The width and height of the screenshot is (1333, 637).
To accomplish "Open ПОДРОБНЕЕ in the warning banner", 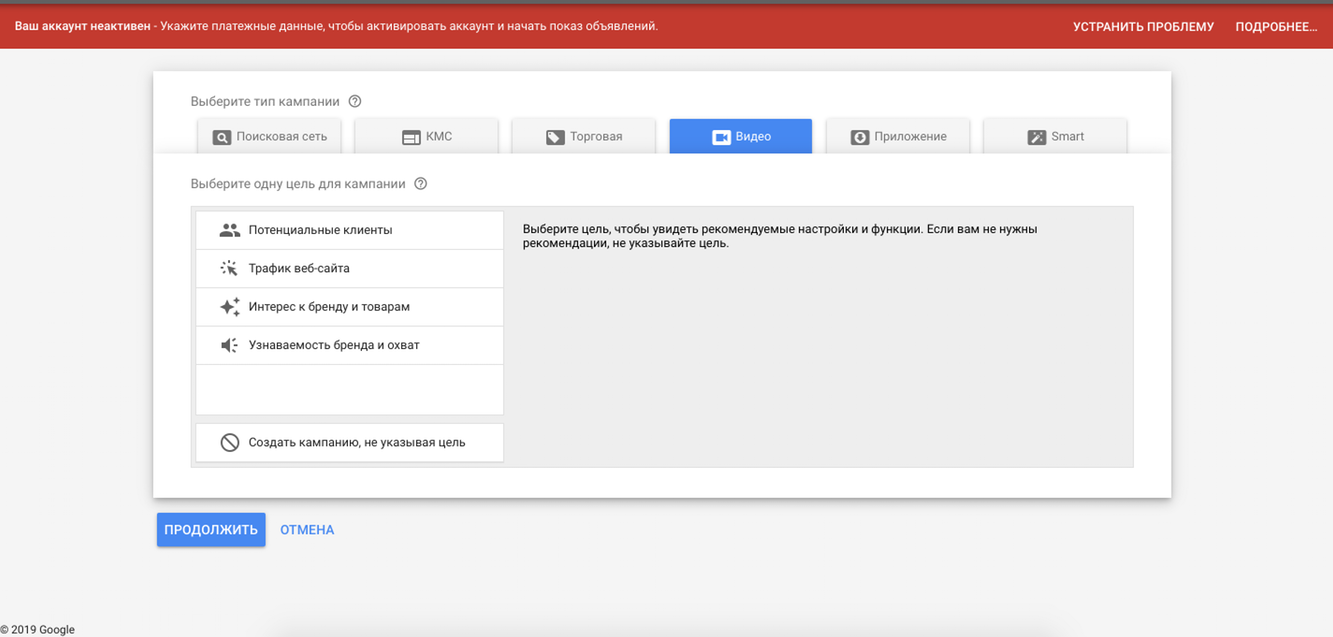I will point(1276,27).
